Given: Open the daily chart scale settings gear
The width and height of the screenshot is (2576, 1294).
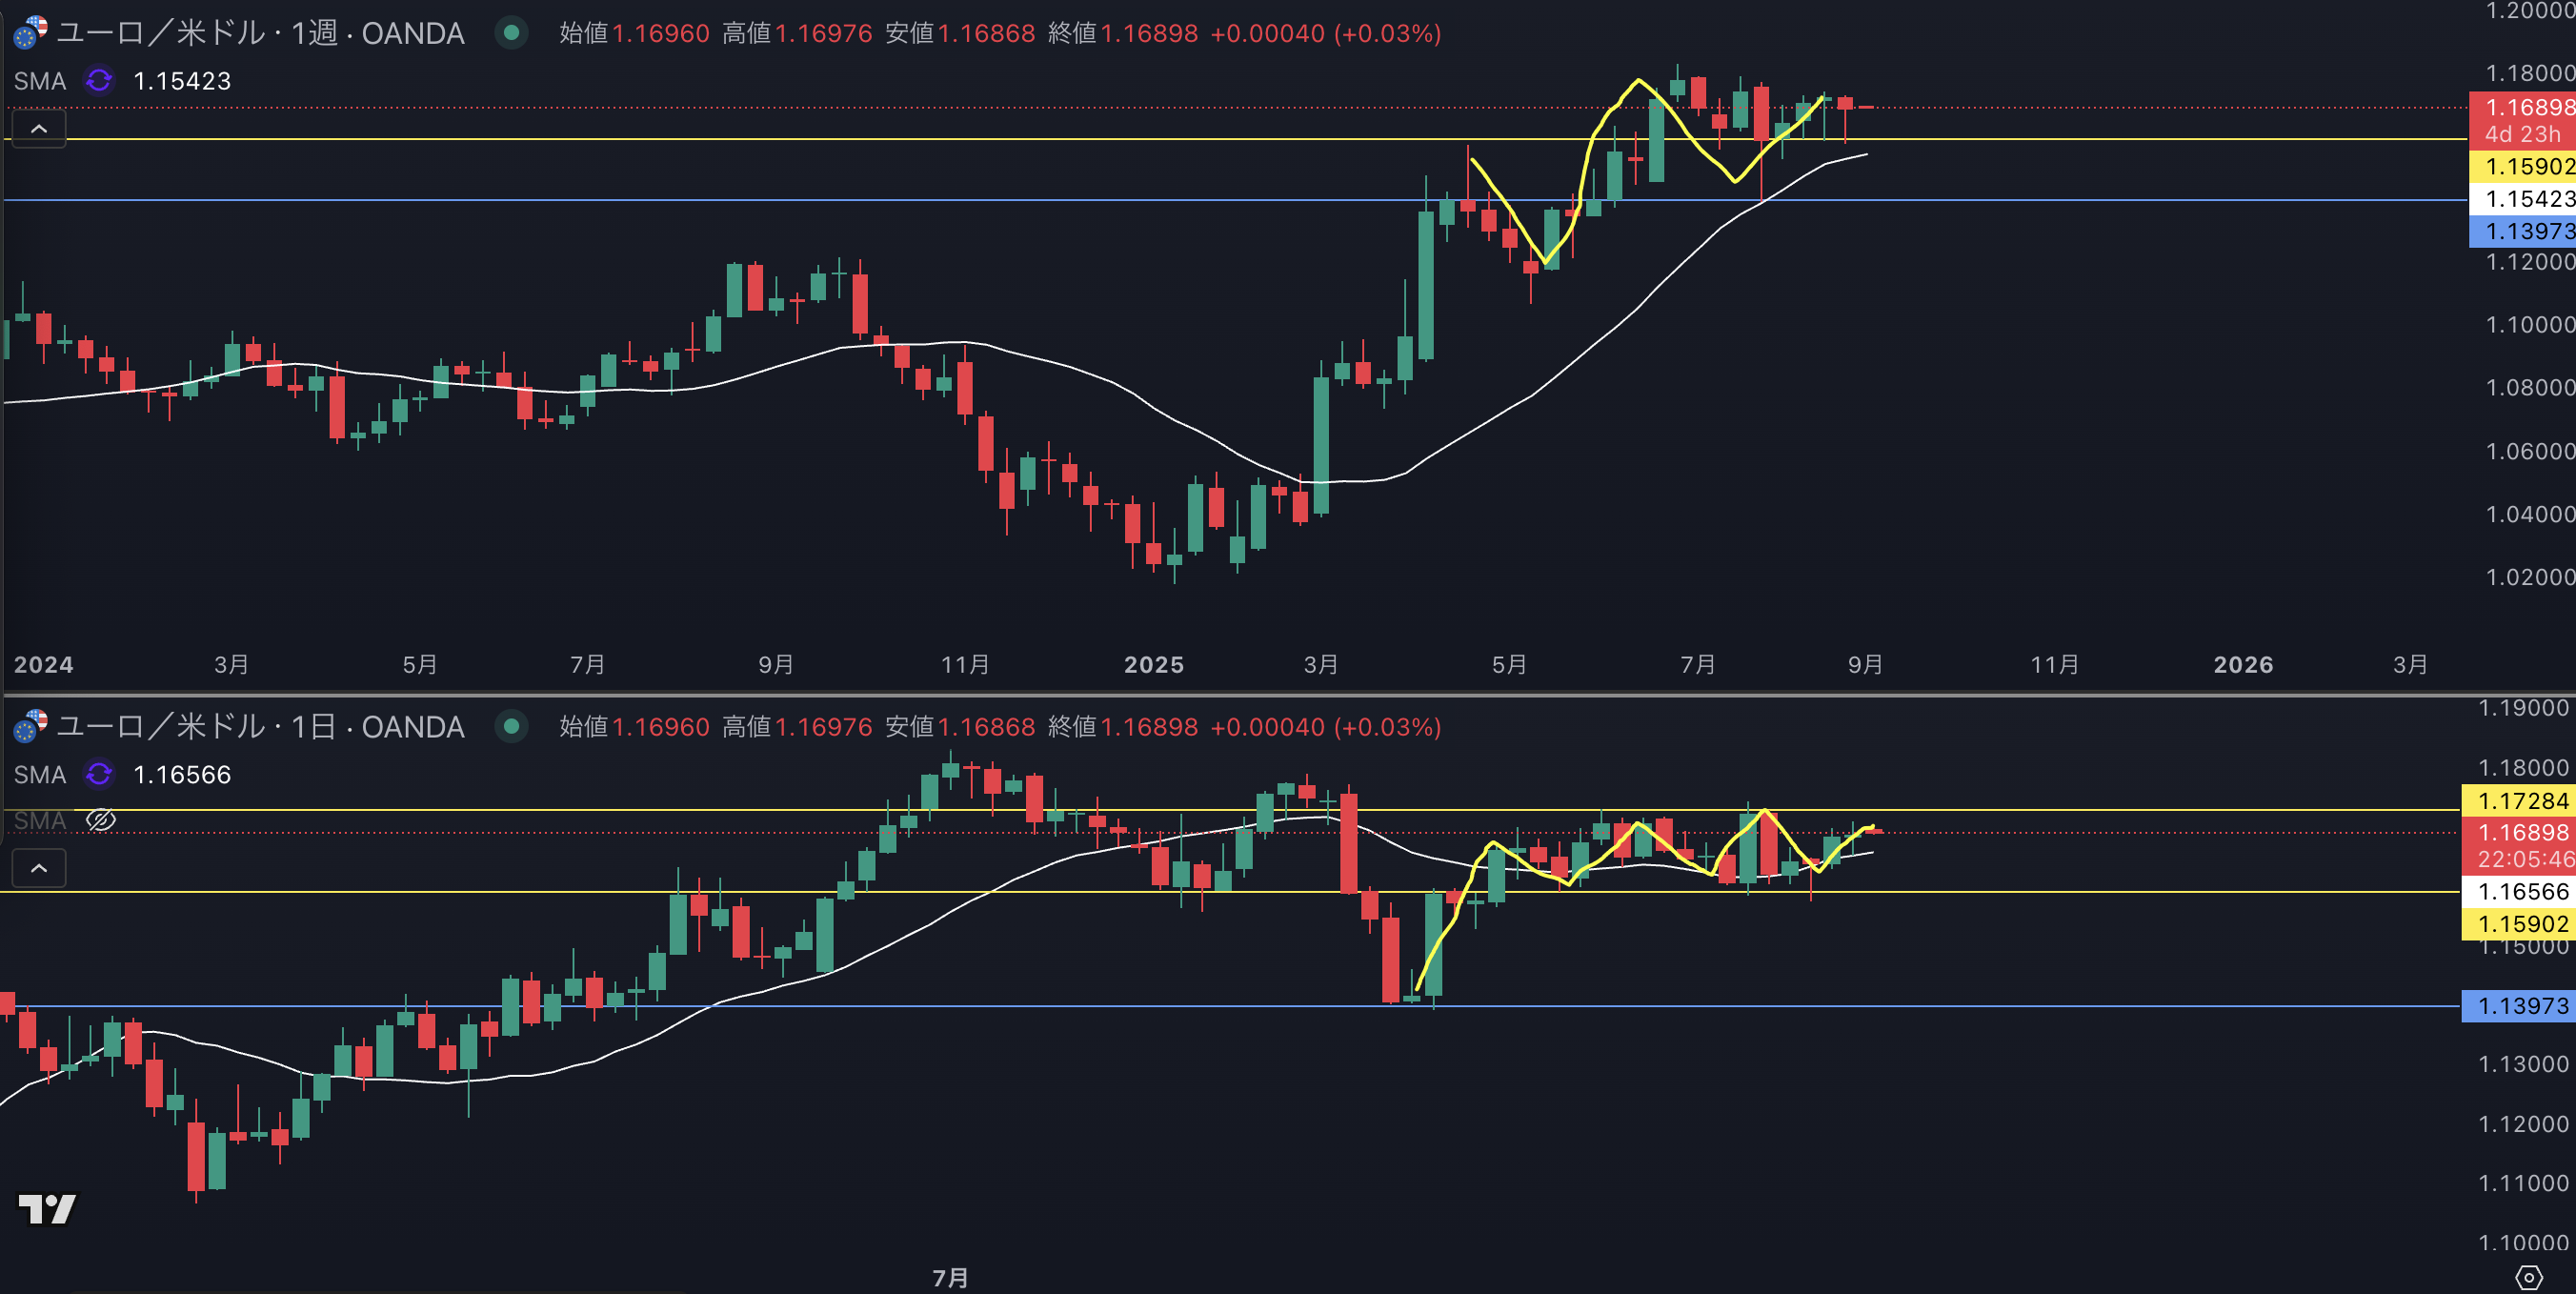Looking at the screenshot, I should pos(2528,1277).
